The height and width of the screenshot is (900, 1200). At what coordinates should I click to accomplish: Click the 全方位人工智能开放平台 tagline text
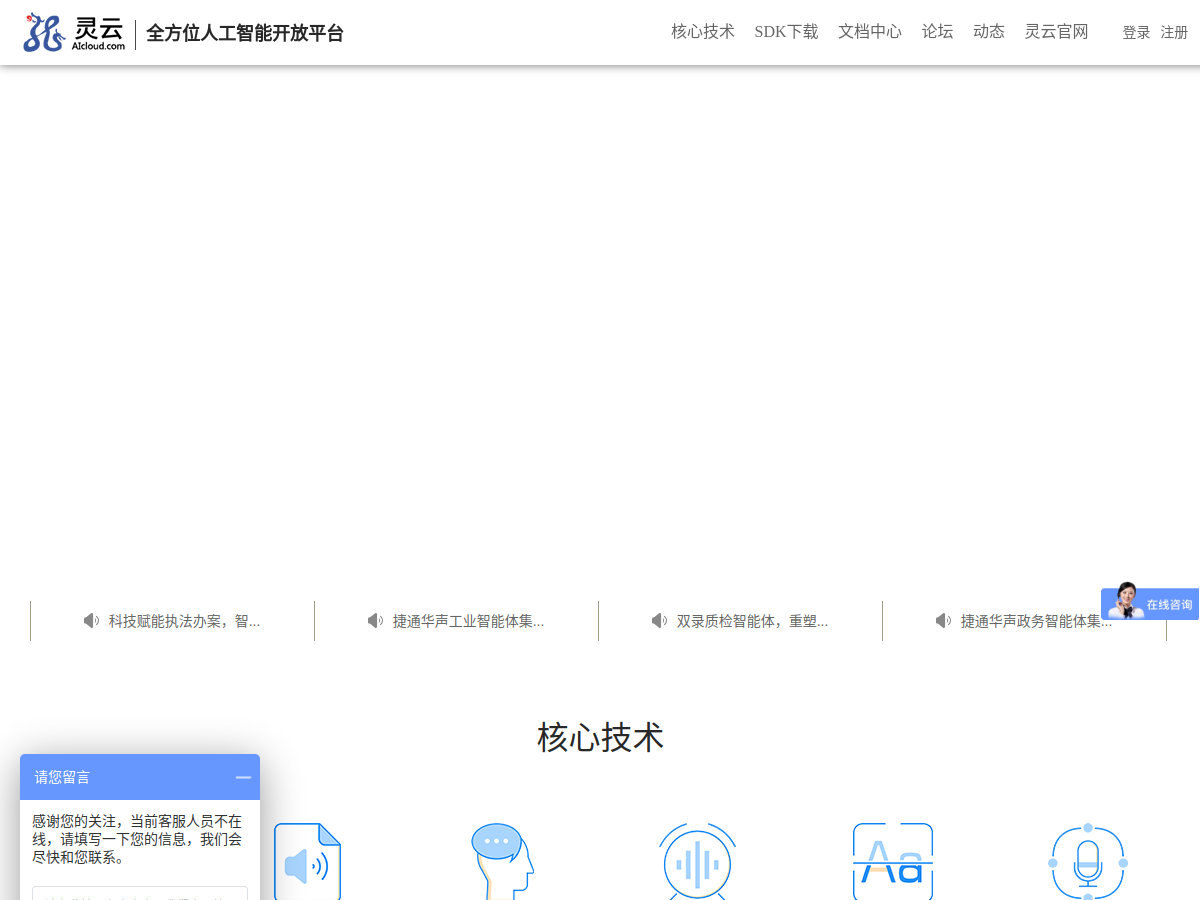(x=245, y=33)
